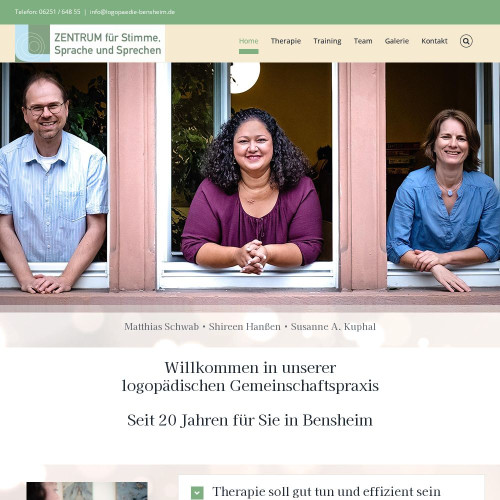Open the Therapie menu
500x500 pixels.
pos(286,41)
